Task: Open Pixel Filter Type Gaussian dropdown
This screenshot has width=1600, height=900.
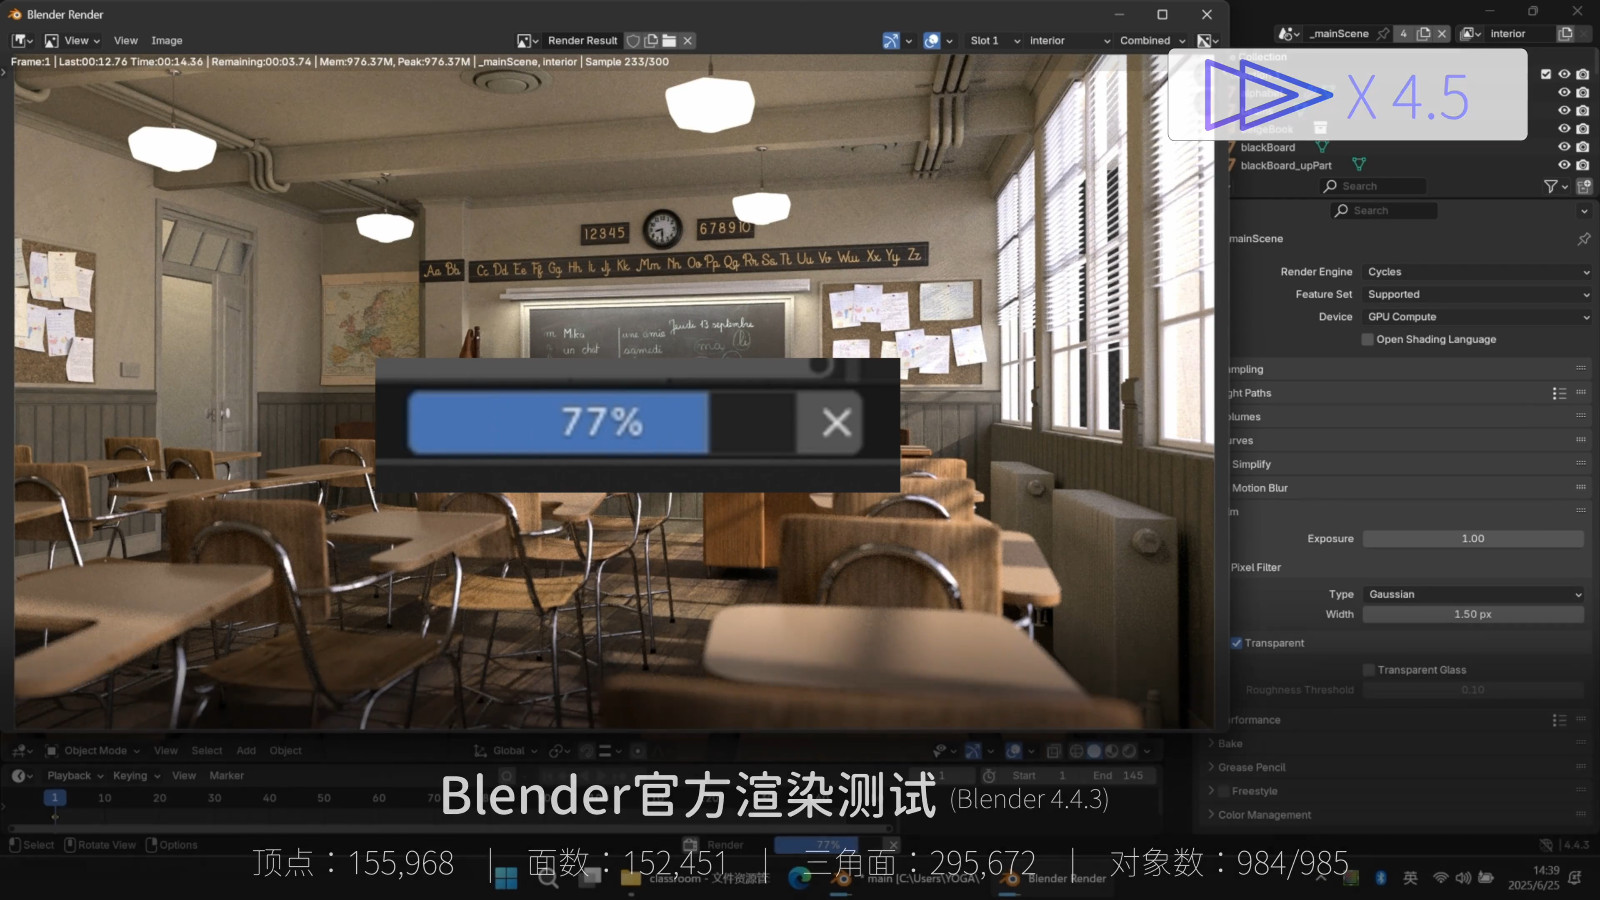Action: coord(1474,595)
